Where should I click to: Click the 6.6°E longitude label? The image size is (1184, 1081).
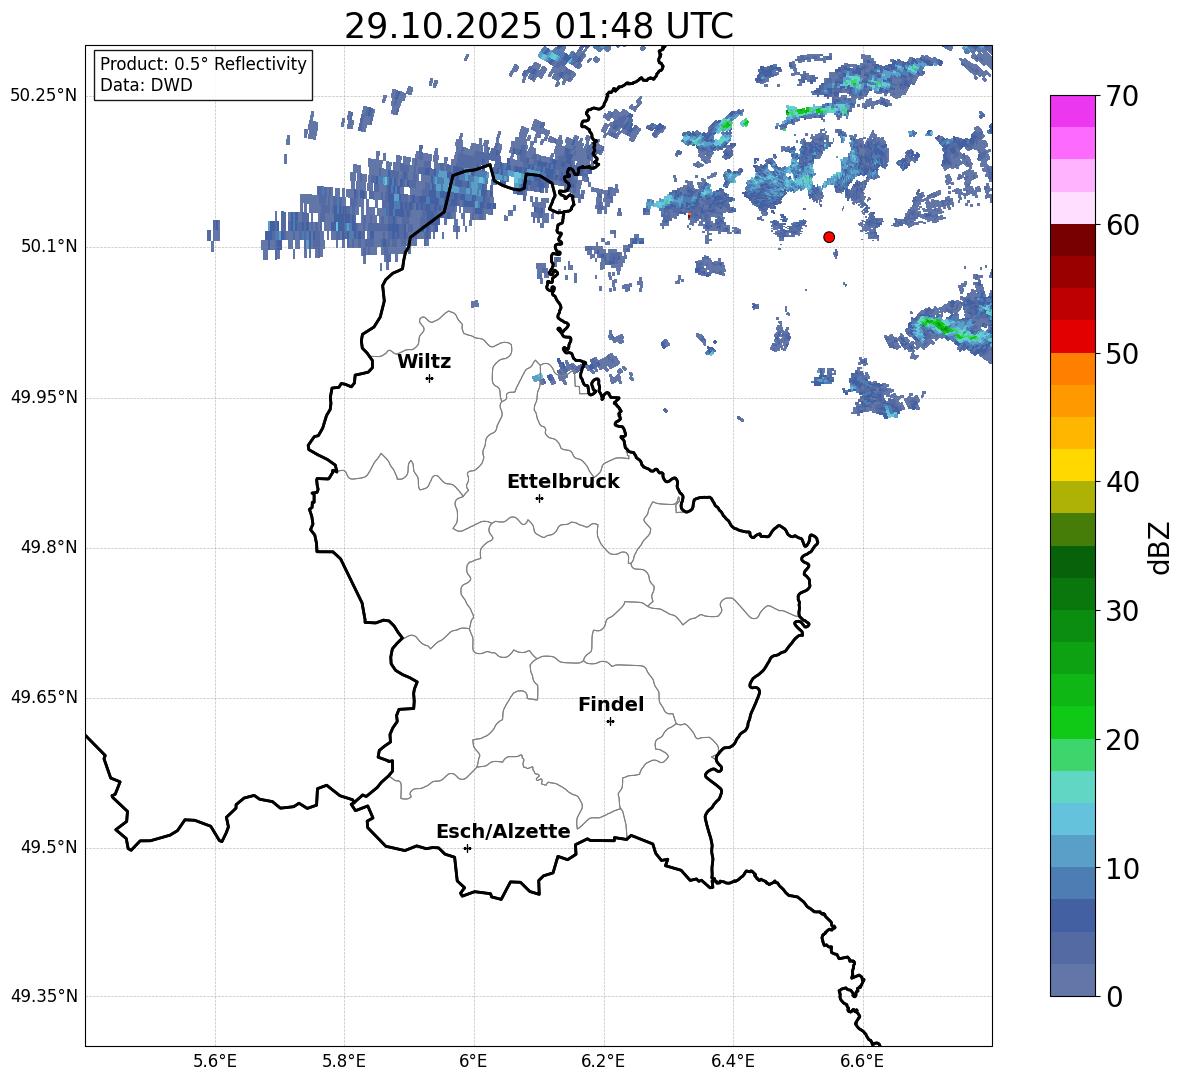click(862, 1061)
